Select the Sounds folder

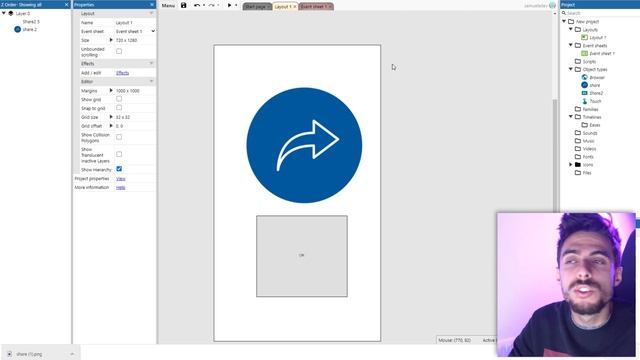click(586, 133)
